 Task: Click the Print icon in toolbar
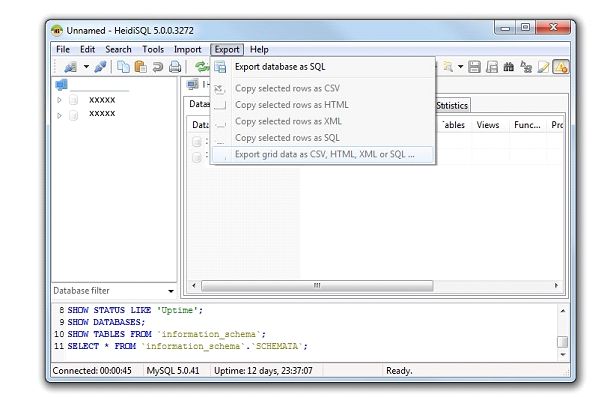[175, 67]
